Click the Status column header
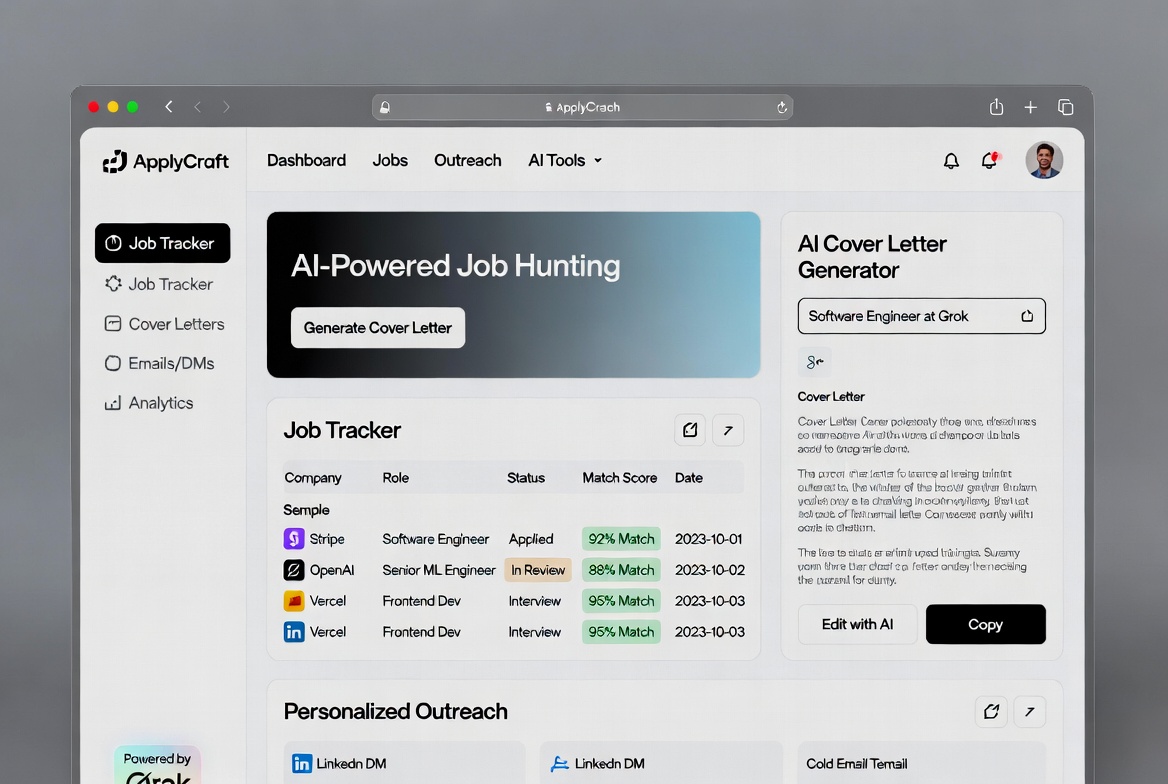 pos(526,478)
